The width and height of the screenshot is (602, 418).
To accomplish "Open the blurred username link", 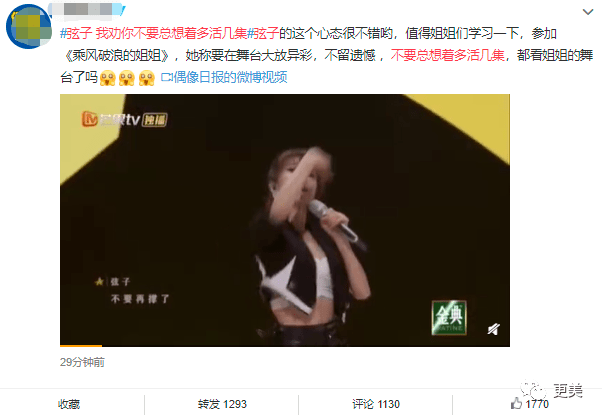I will click(87, 10).
